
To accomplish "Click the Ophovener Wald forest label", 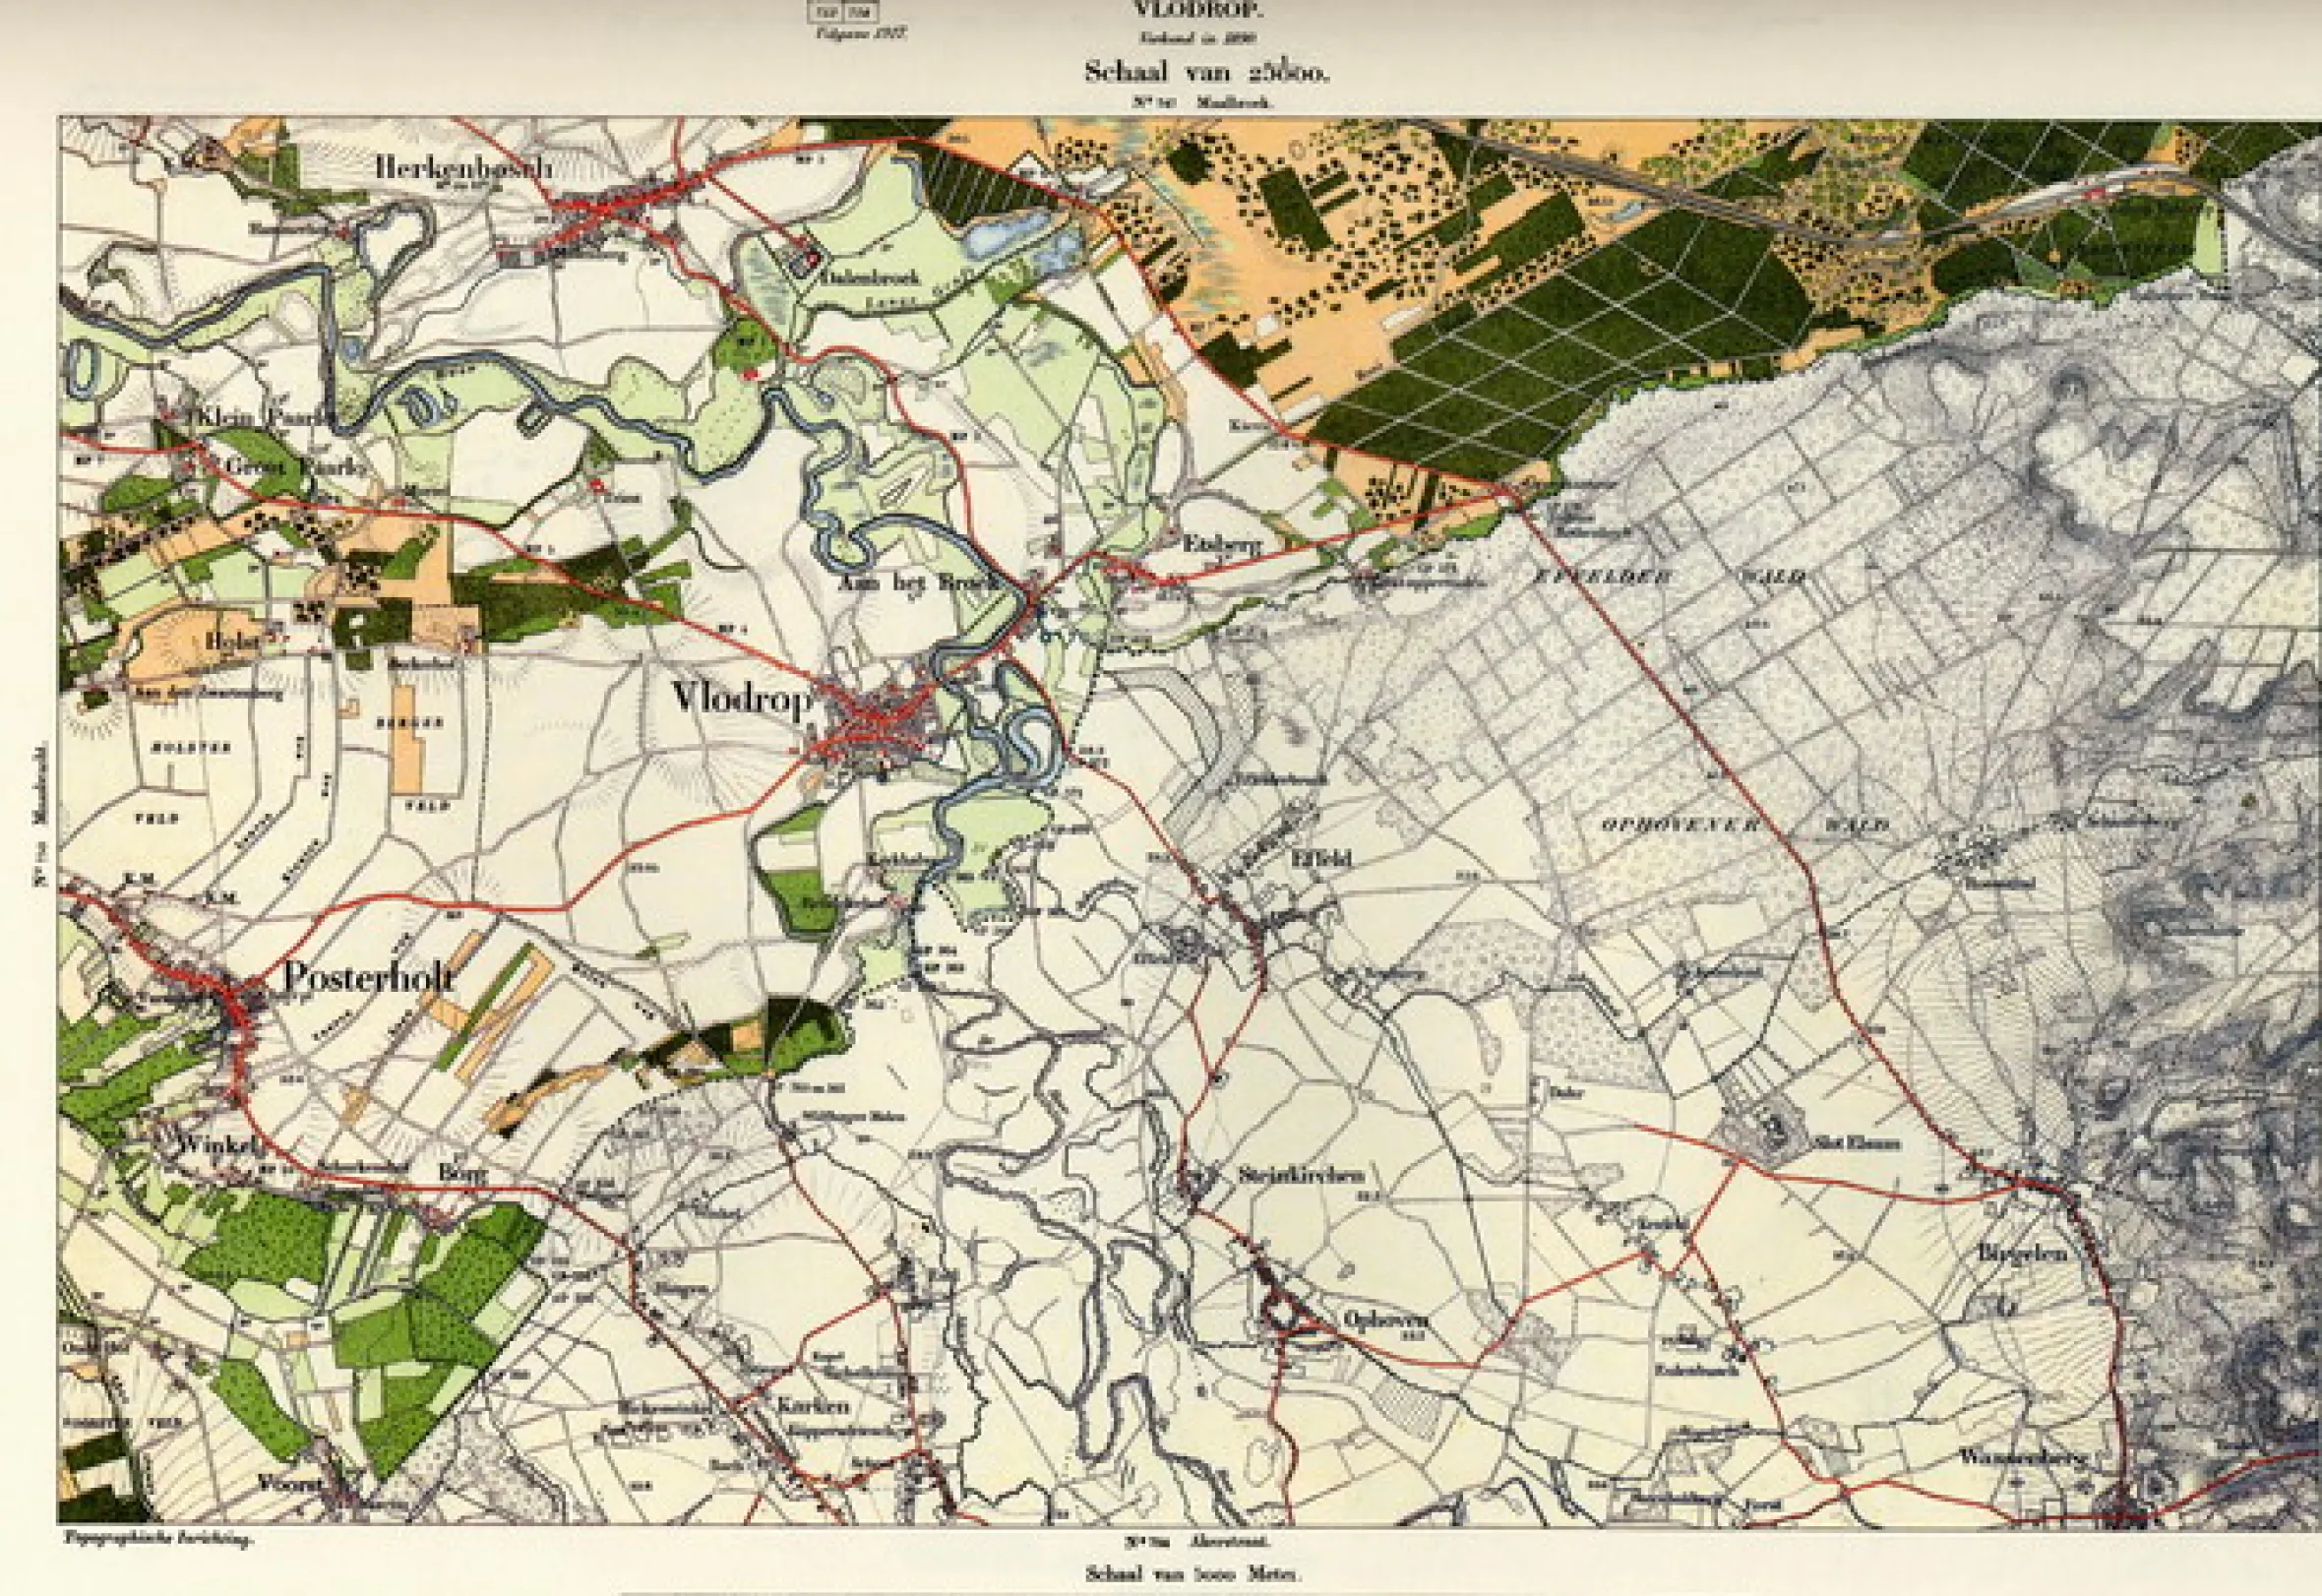I will click(1744, 826).
